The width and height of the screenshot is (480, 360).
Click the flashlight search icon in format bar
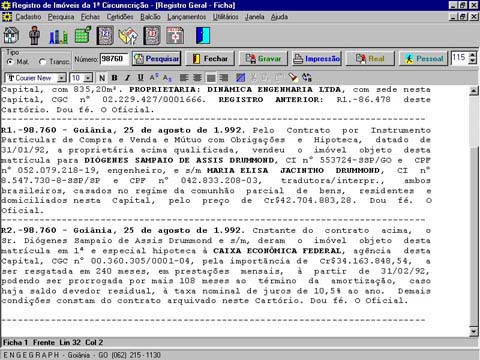point(293,78)
